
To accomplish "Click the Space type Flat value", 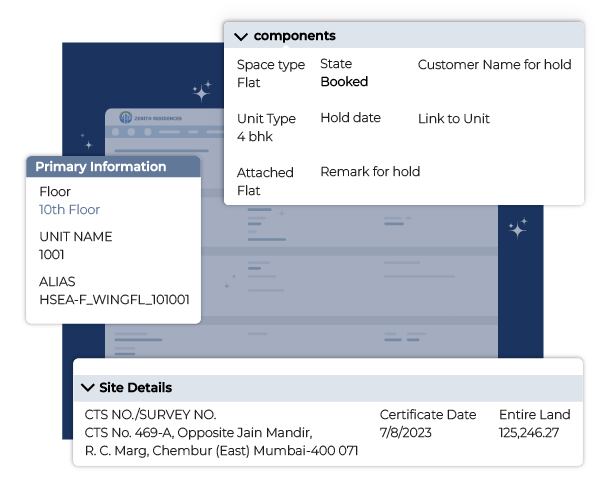I will pyautogui.click(x=248, y=83).
